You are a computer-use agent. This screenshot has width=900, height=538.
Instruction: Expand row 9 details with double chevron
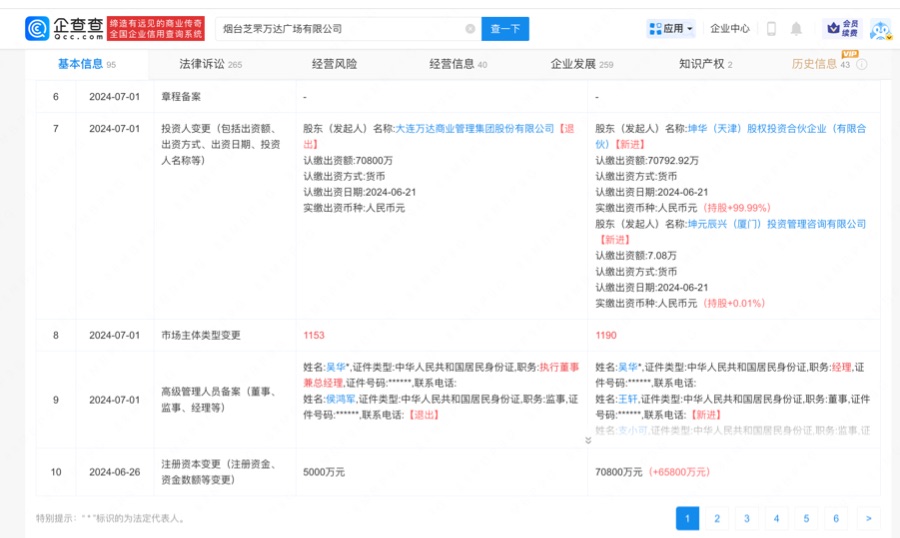(x=588, y=440)
